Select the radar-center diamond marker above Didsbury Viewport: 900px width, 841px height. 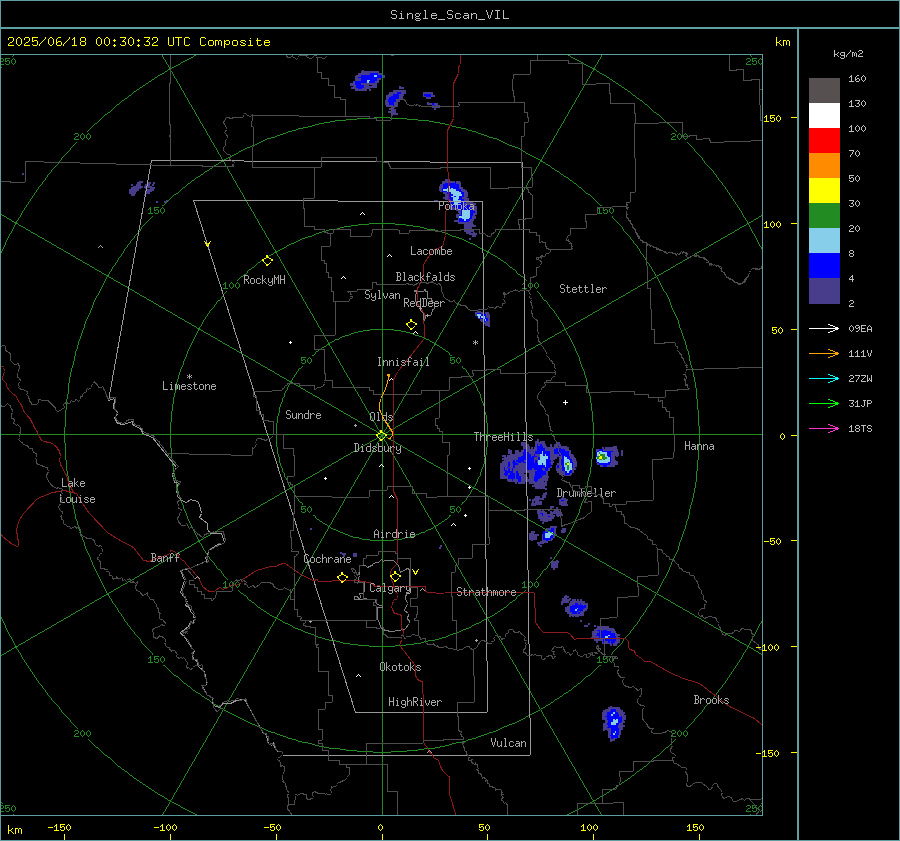click(x=381, y=436)
